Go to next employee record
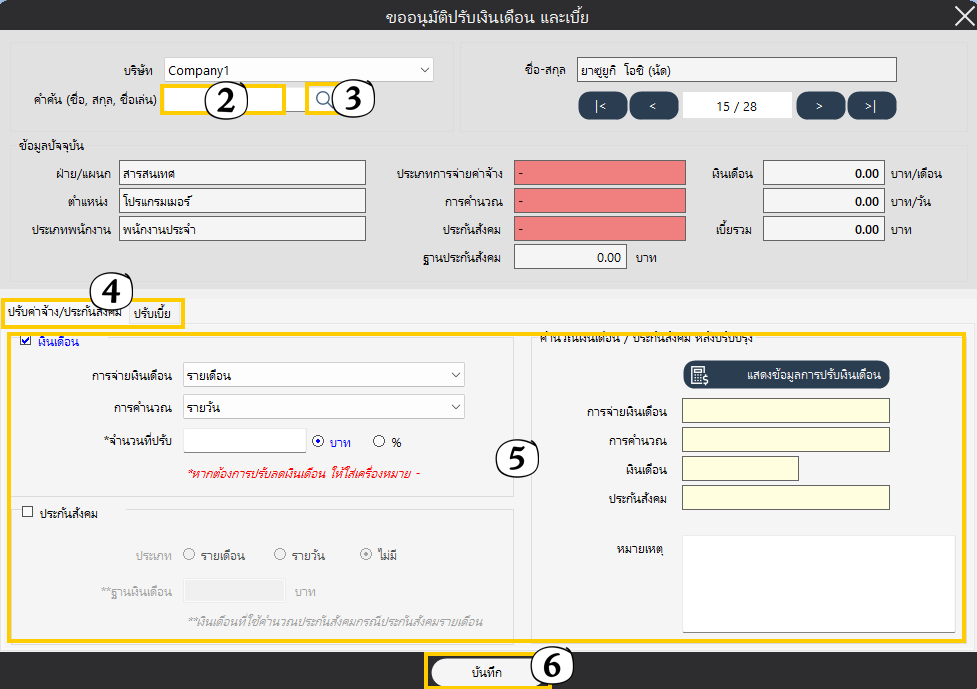This screenshot has height=689, width=977. [818, 106]
